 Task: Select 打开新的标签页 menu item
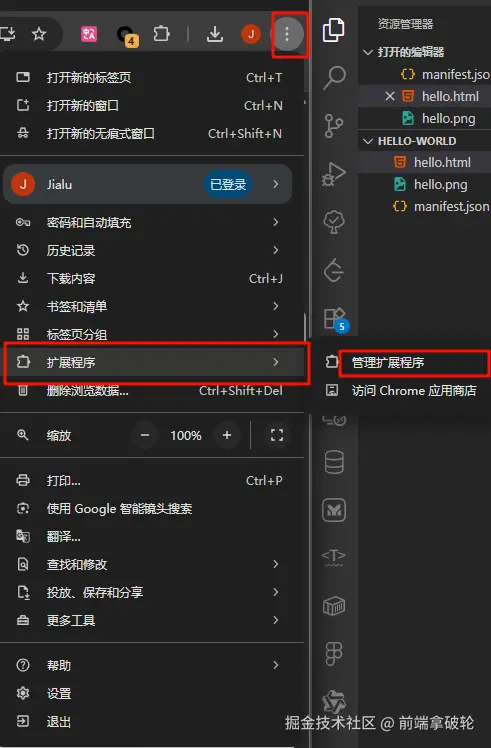click(x=152, y=77)
